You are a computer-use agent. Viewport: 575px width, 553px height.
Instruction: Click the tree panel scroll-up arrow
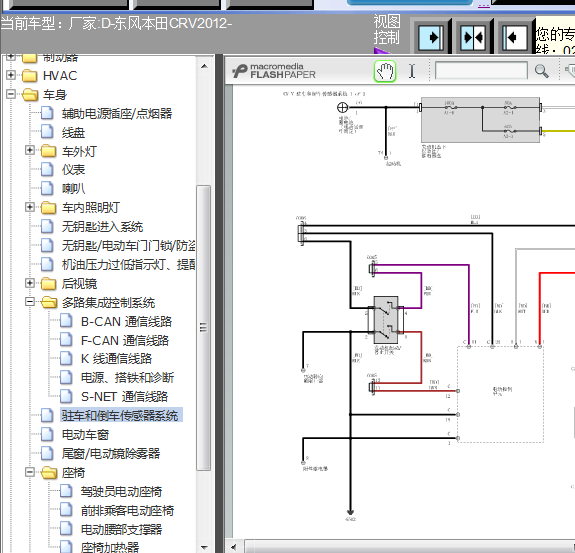(204, 66)
